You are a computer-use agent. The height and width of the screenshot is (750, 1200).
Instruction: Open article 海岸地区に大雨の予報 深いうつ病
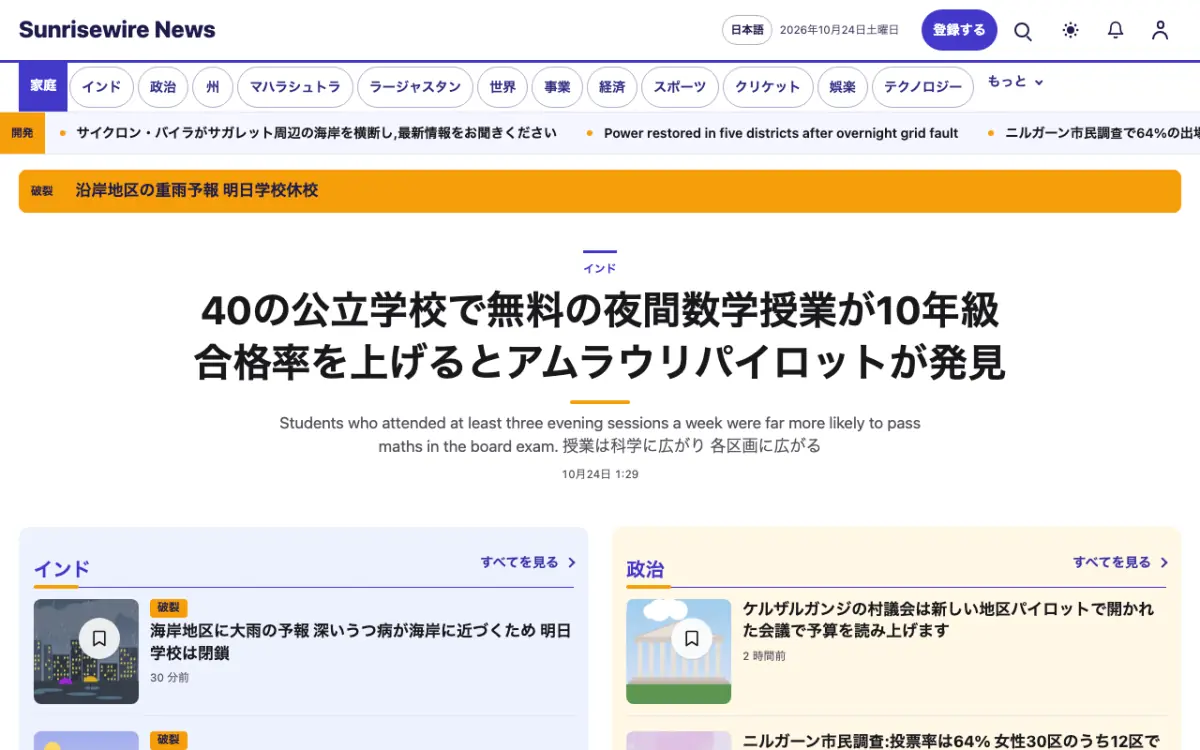click(x=361, y=642)
